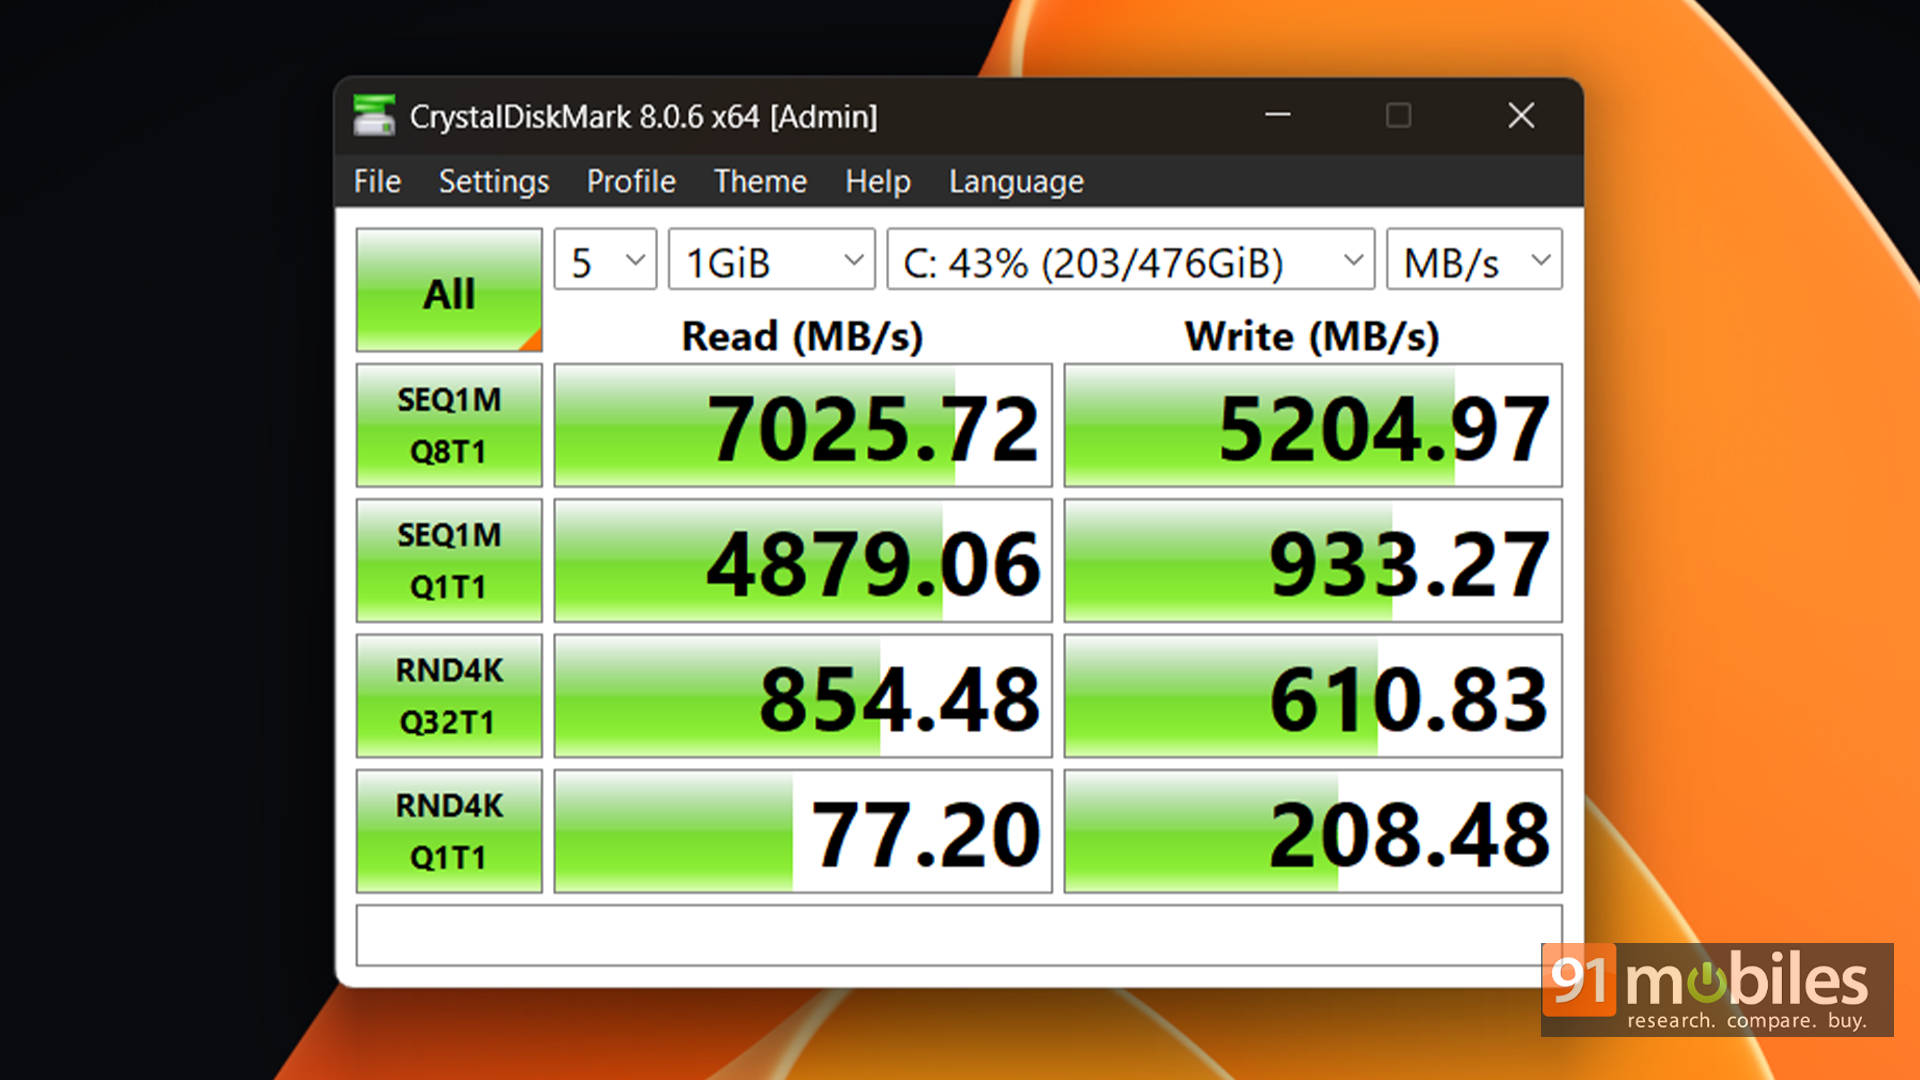Screen dimensions: 1920x1080
Task: Click the 5204.97 write result
Action: 1313,425
